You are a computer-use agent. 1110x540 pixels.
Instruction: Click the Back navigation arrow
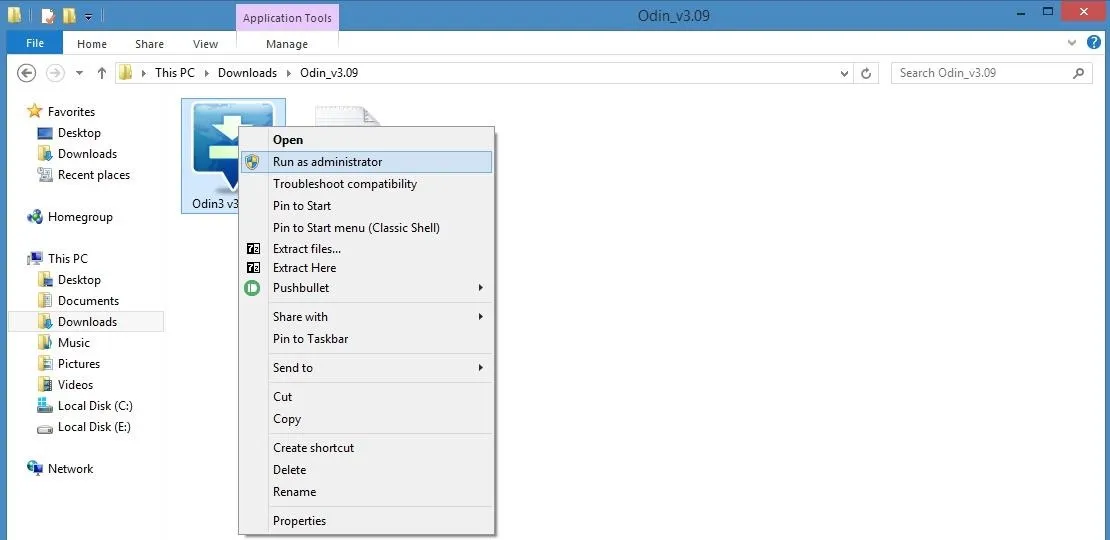click(x=26, y=73)
